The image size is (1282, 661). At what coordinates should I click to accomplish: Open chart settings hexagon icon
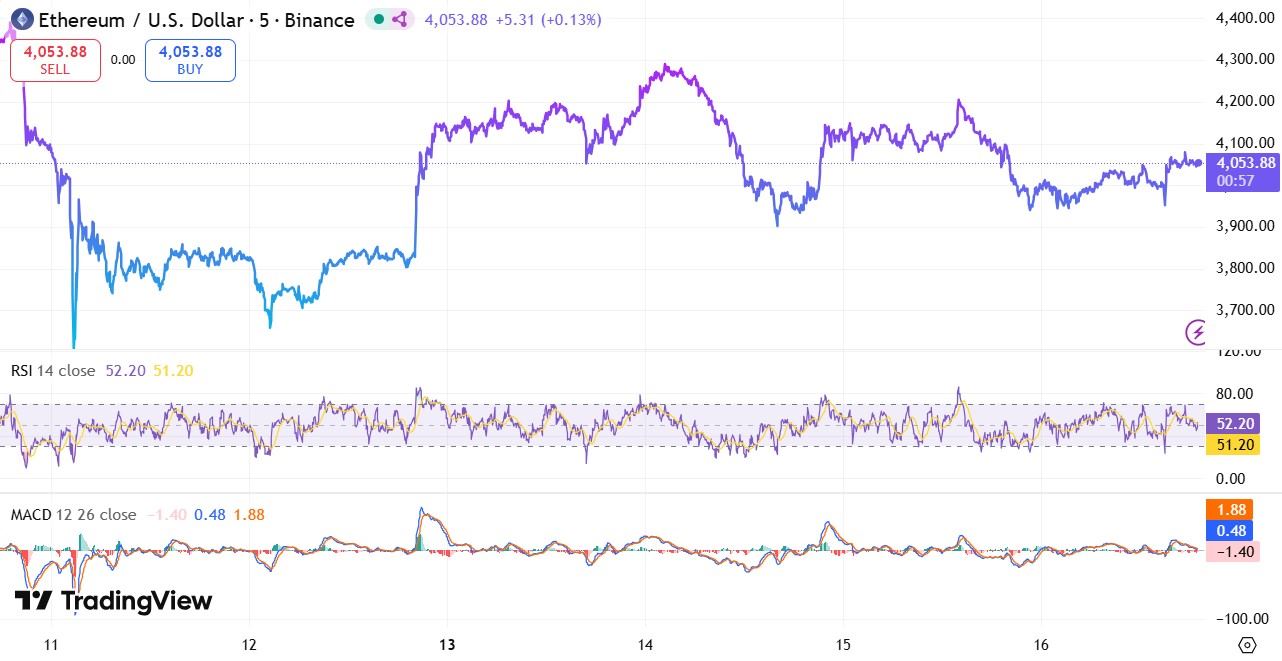click(x=1247, y=644)
